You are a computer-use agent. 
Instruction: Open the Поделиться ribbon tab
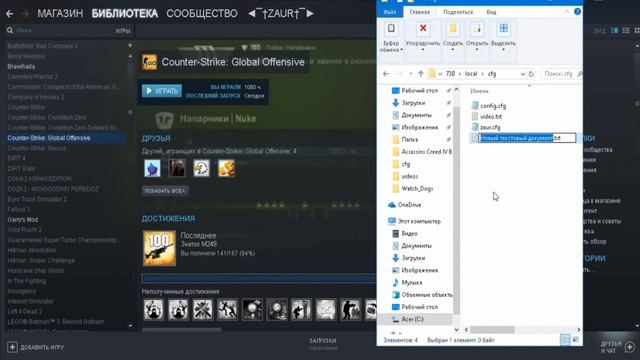click(458, 12)
